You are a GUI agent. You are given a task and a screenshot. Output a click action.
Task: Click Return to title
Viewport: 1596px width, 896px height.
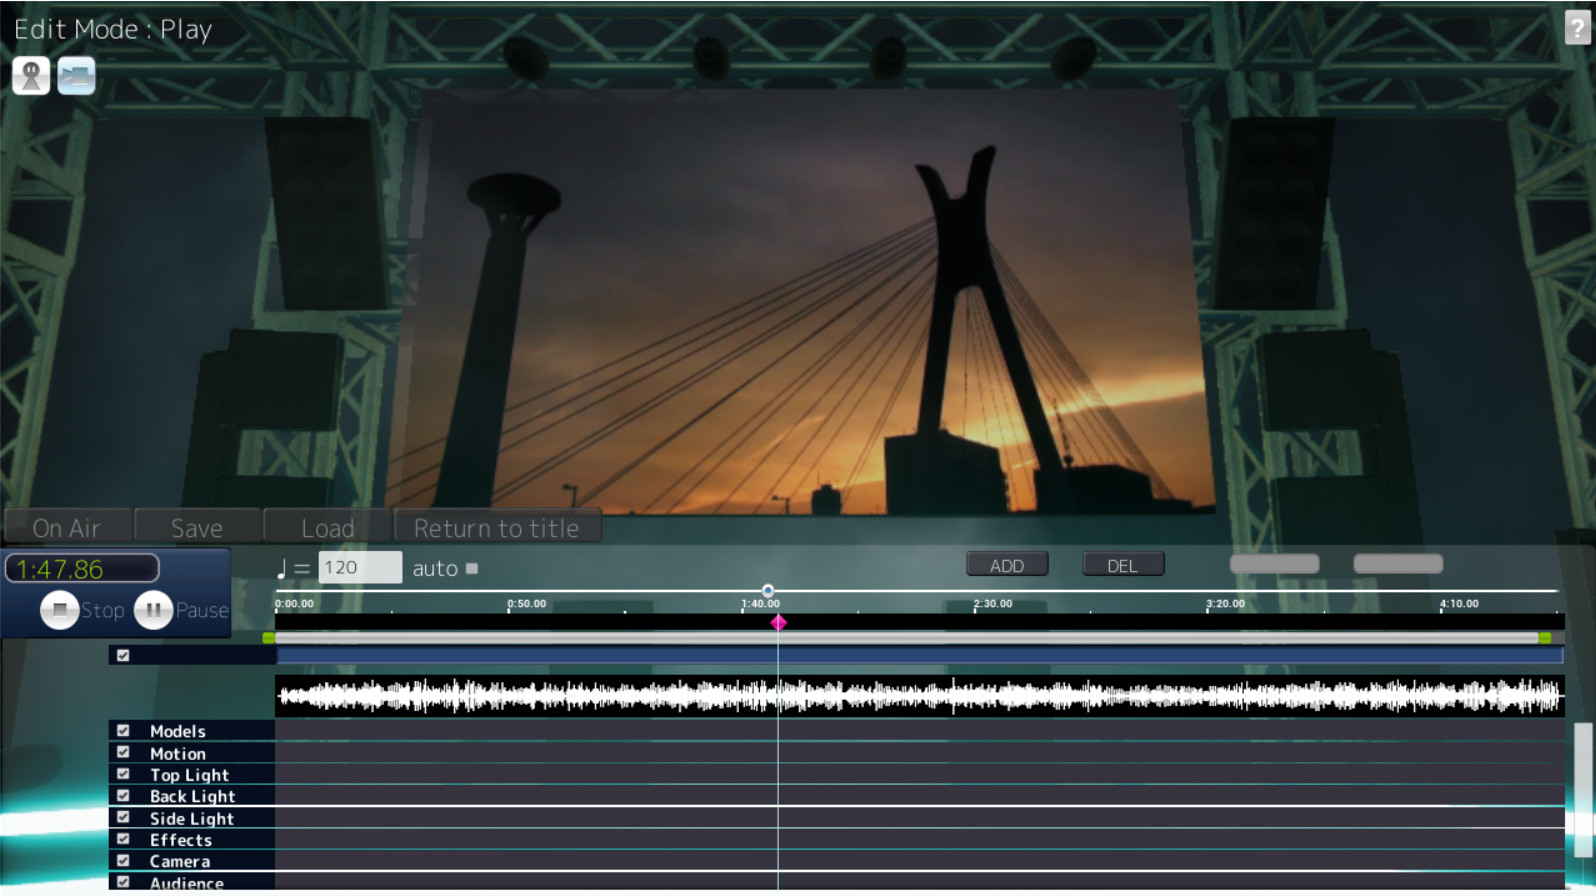[x=496, y=527]
